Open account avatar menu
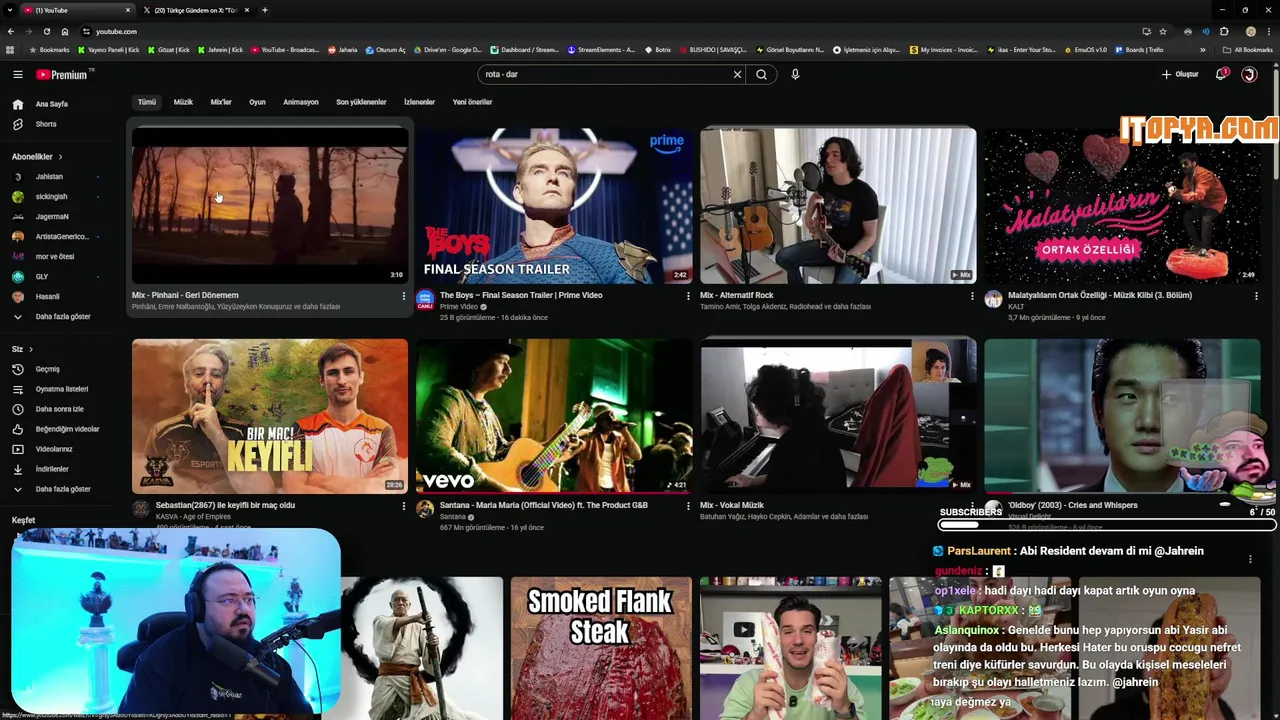Viewport: 1280px width, 720px height. tap(1249, 74)
